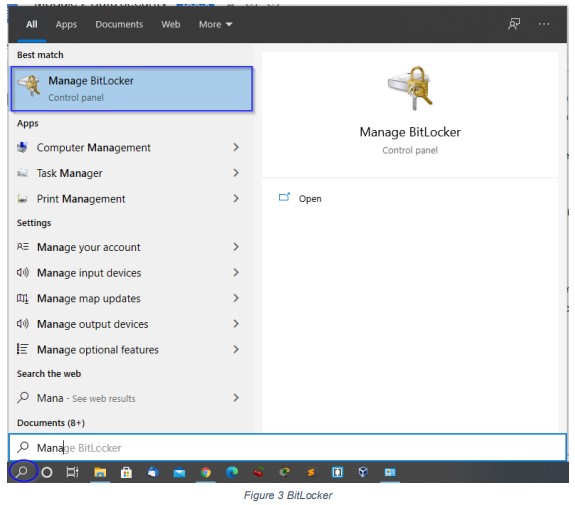Open Task View from the taskbar
This screenshot has height=505, width=575.
(x=73, y=472)
